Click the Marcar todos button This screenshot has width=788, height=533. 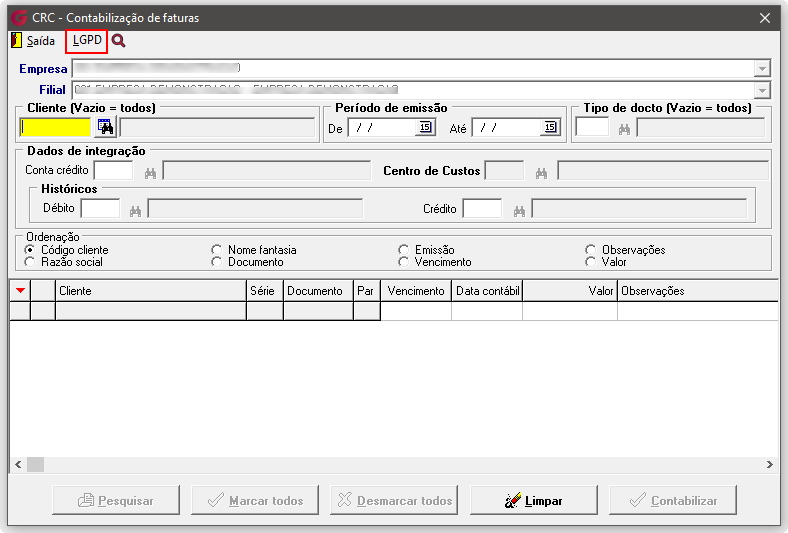(255, 500)
